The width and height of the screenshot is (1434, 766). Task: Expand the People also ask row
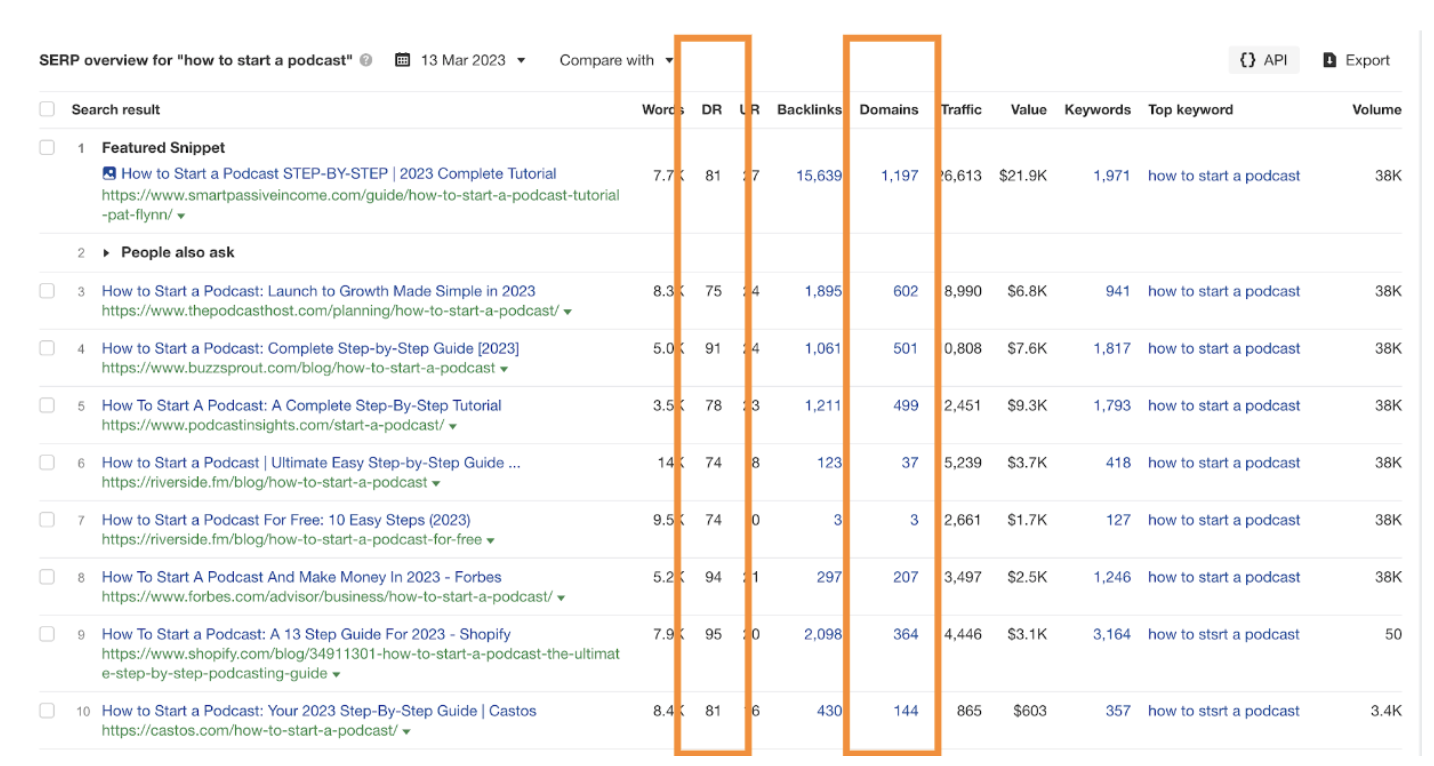[106, 253]
